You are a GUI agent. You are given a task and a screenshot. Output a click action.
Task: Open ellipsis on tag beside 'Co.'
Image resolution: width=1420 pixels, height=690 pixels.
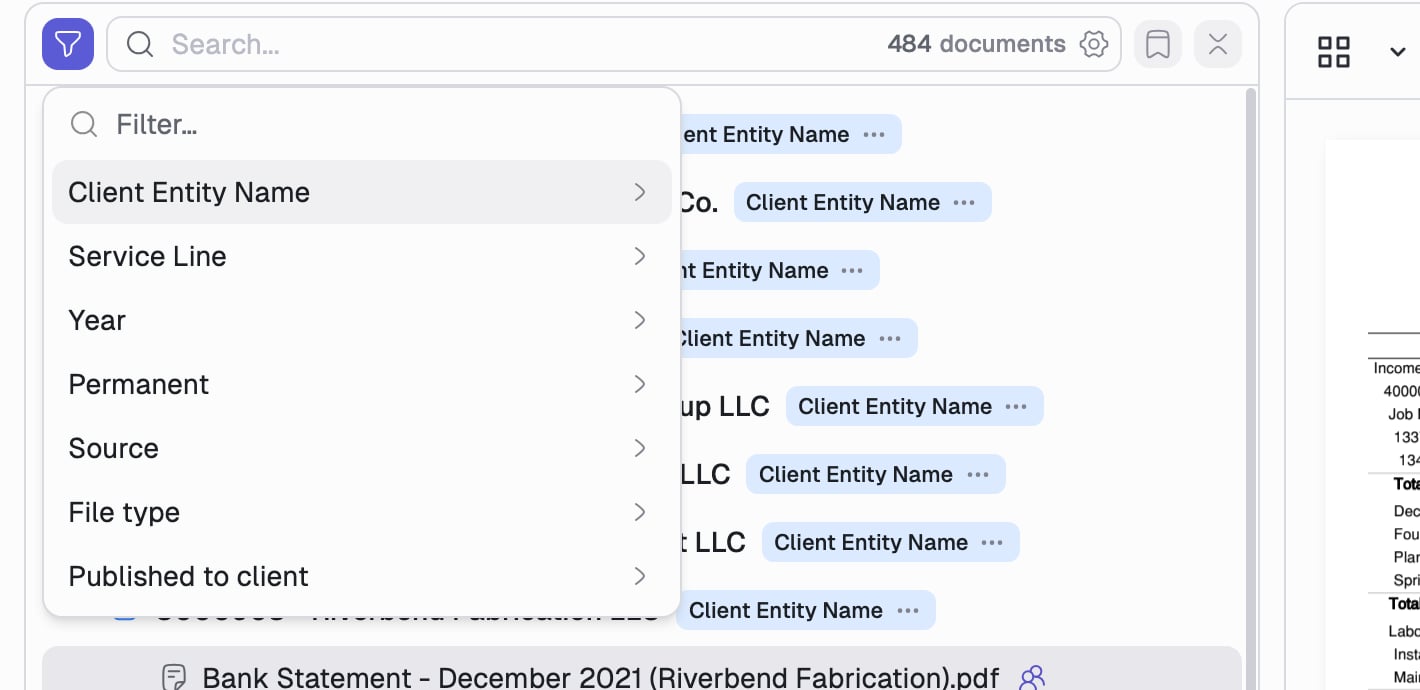(x=964, y=202)
